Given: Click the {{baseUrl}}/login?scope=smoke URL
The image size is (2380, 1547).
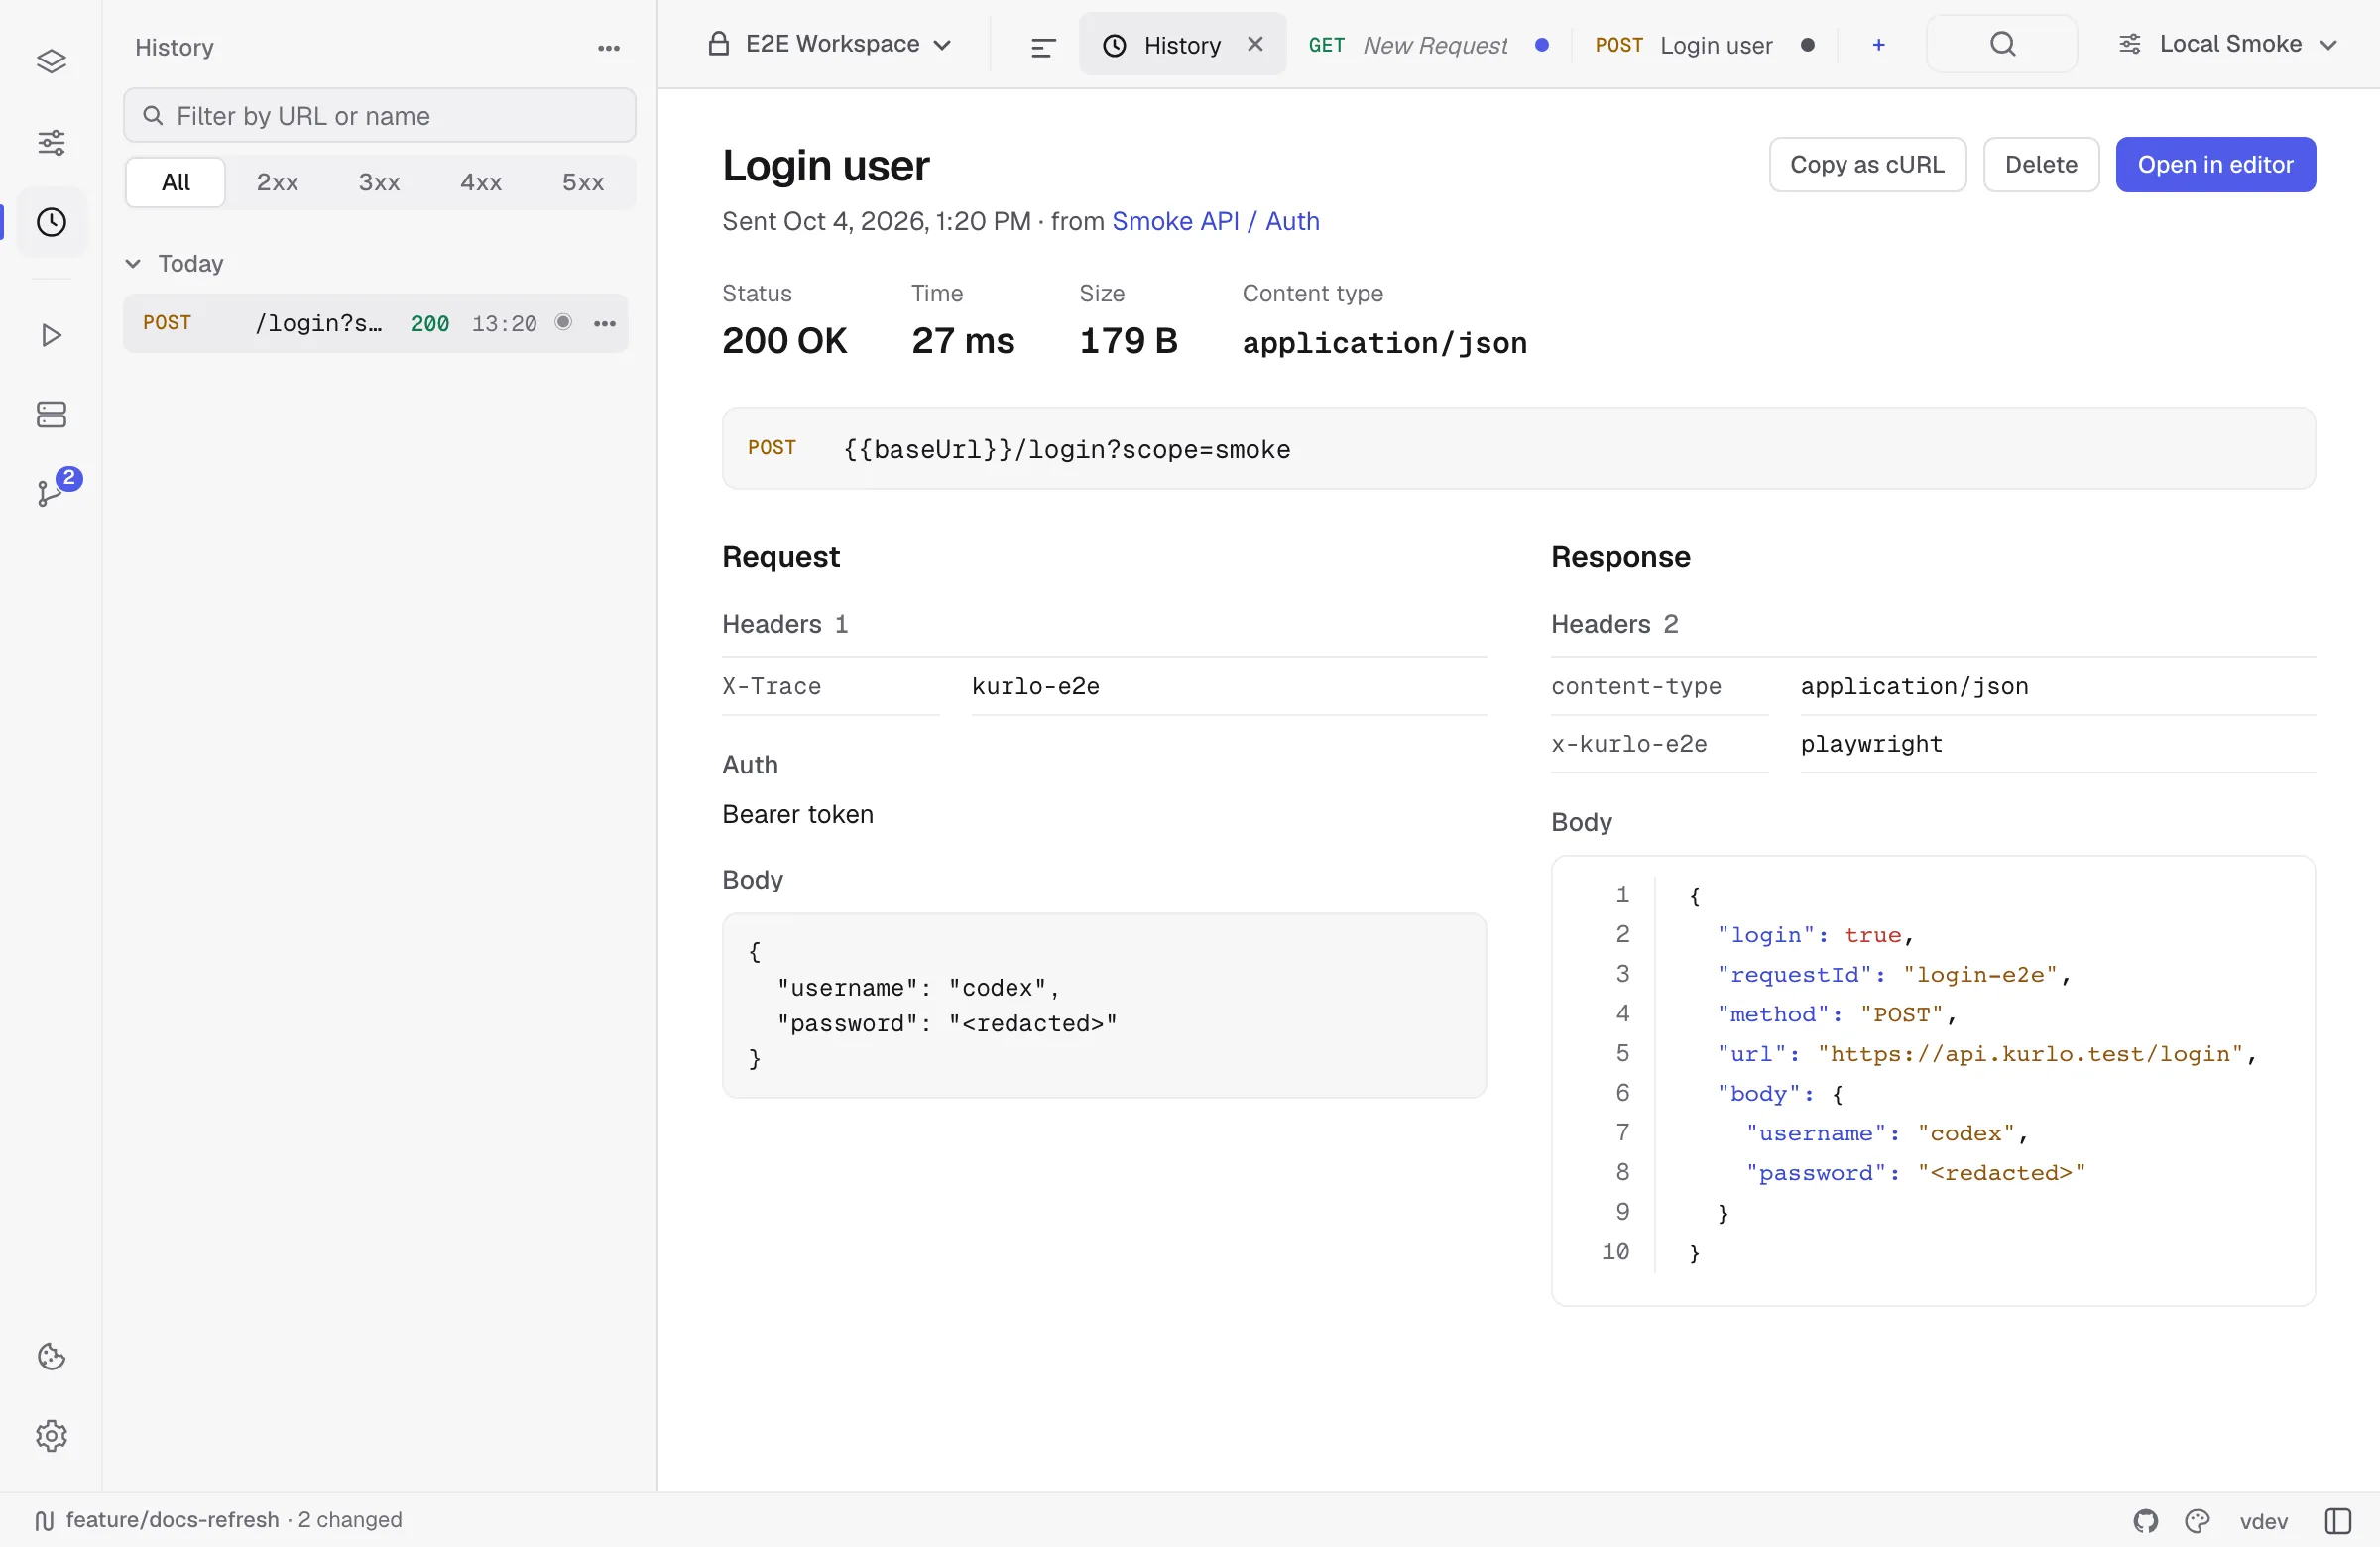Looking at the screenshot, I should [x=1067, y=449].
